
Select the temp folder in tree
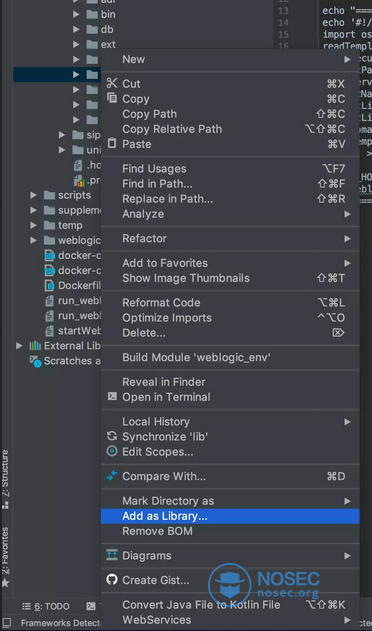[x=70, y=225]
